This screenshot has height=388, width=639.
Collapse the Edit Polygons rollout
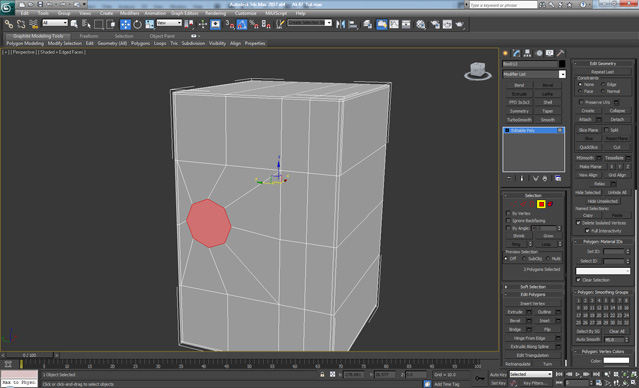(533, 294)
